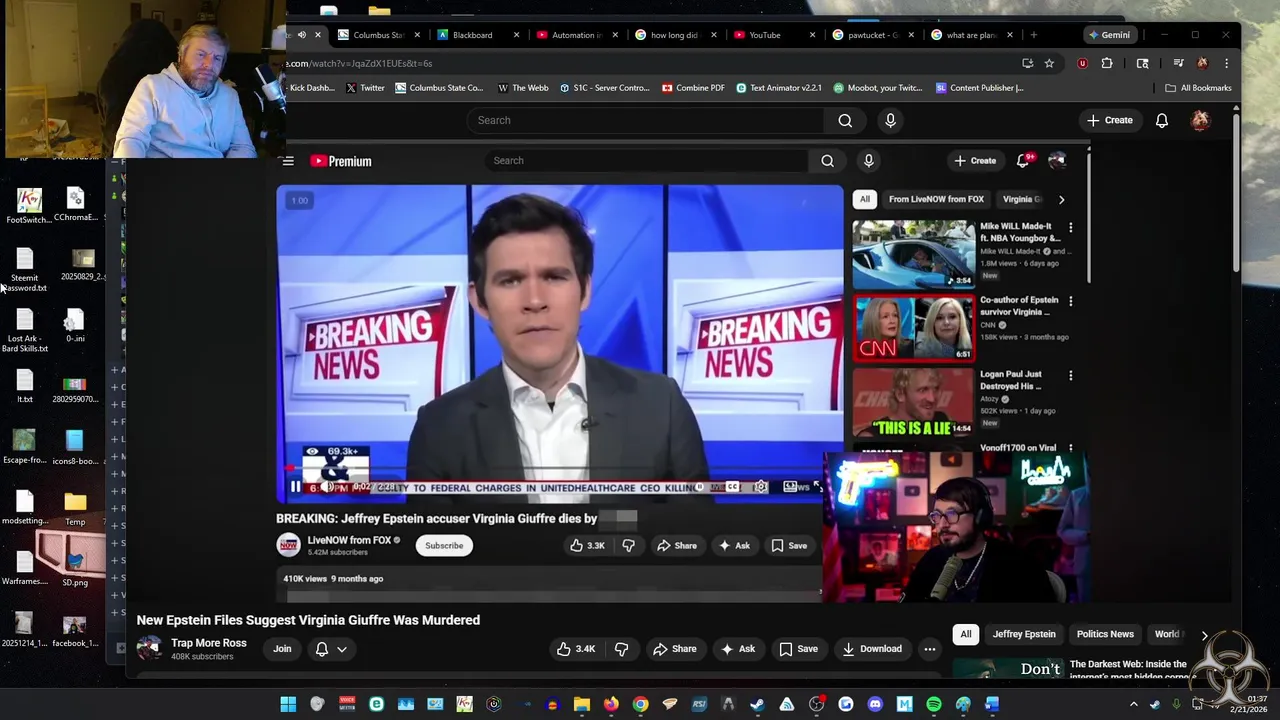Open Chrome three-dot menu
Viewport: 1280px width, 720px height.
pos(1226,63)
